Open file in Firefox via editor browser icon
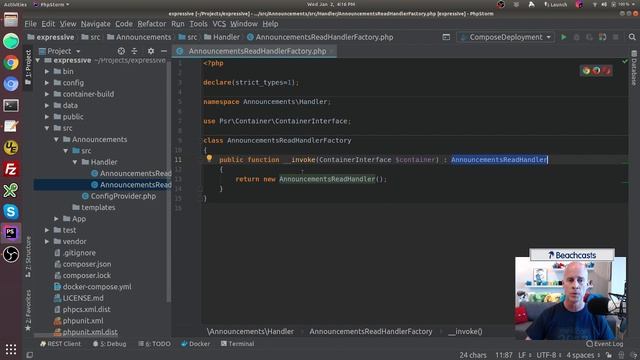 click(x=596, y=71)
